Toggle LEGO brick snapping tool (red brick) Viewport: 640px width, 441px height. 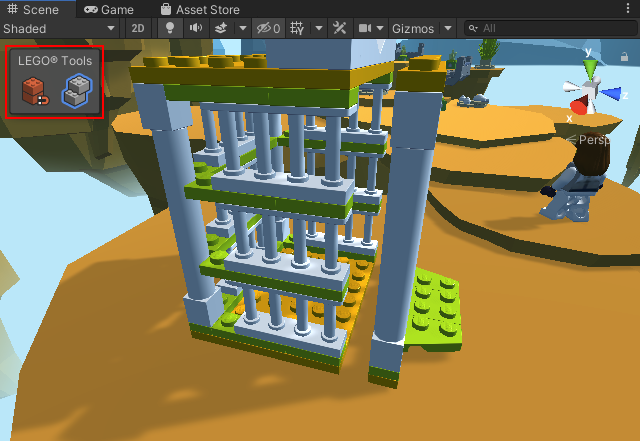35,91
